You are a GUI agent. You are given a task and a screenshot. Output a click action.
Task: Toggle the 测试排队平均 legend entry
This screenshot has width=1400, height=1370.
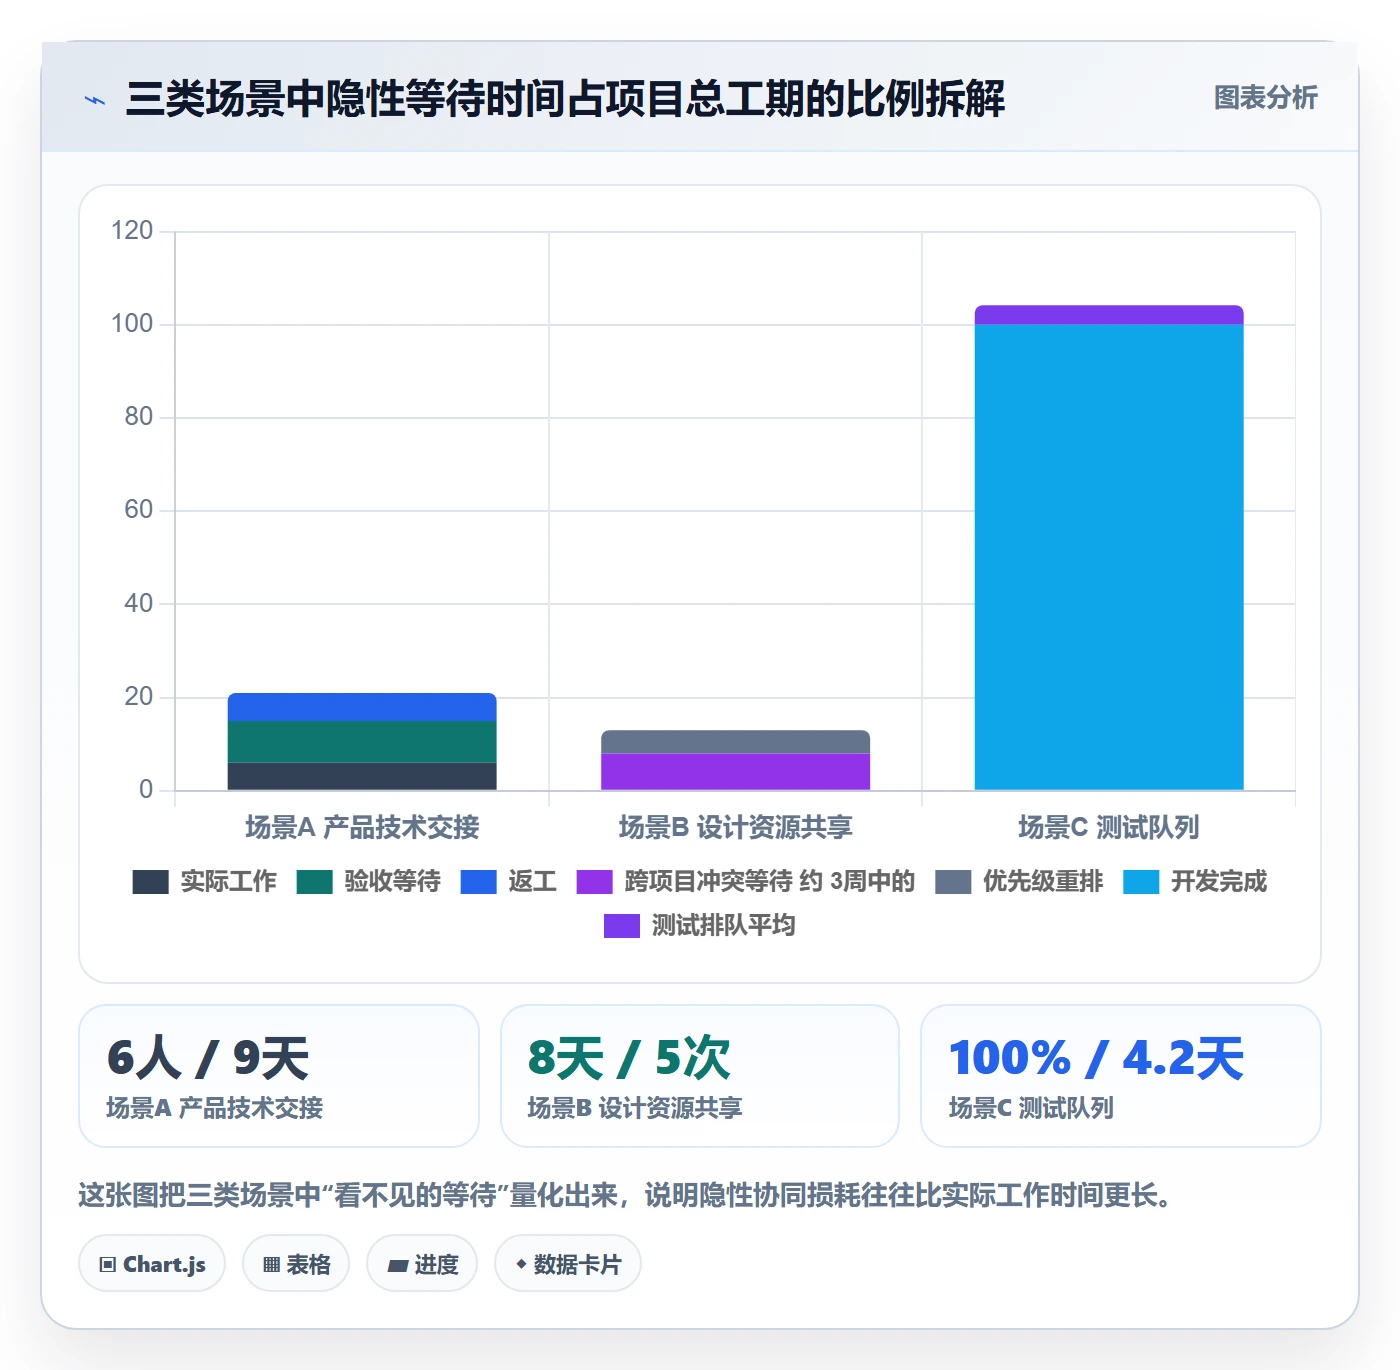coord(699,925)
